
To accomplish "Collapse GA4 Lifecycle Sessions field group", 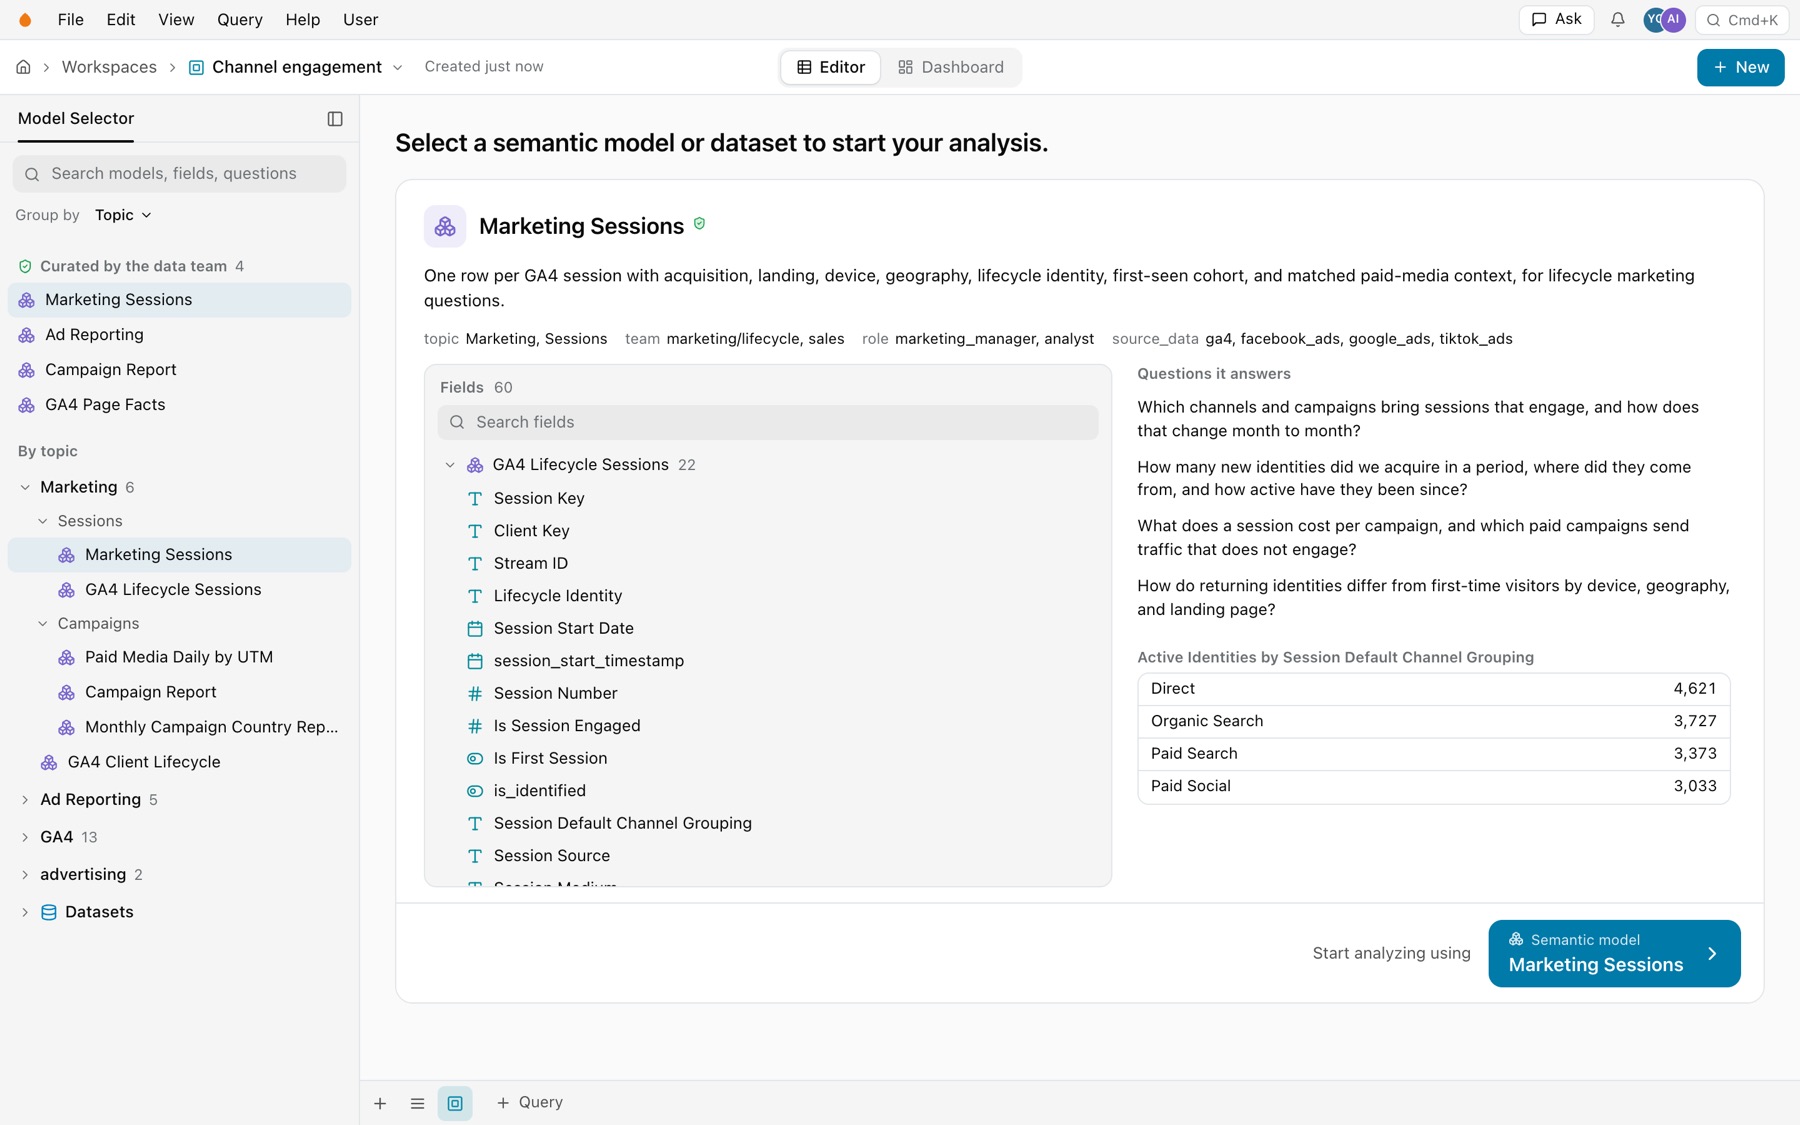I will coord(450,465).
